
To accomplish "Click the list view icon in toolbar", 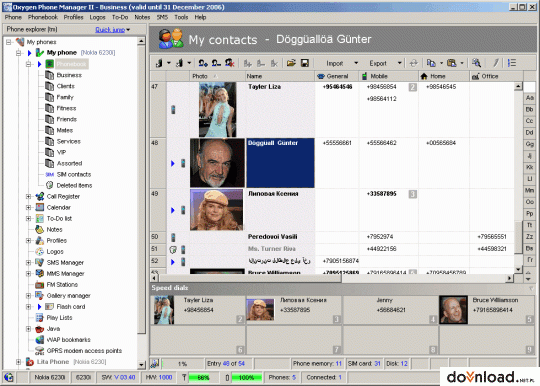I will [512, 63].
